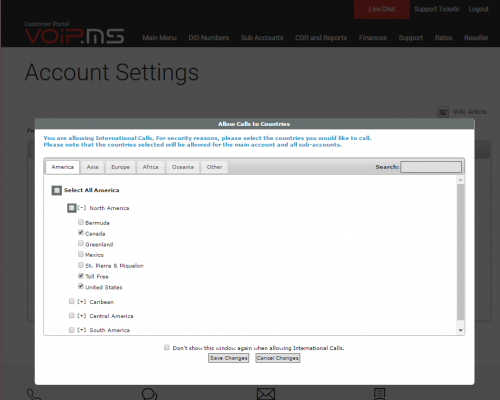This screenshot has width=500, height=400.
Task: Expand the Caribean region list
Action: (x=82, y=302)
